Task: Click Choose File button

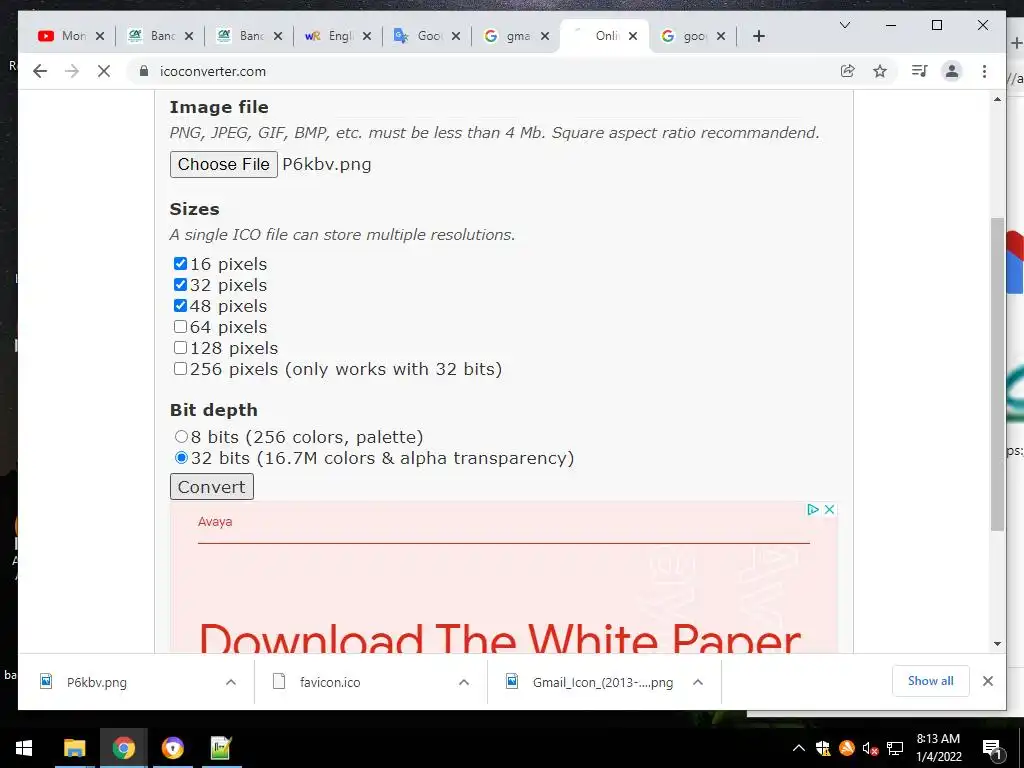Action: coord(223,164)
